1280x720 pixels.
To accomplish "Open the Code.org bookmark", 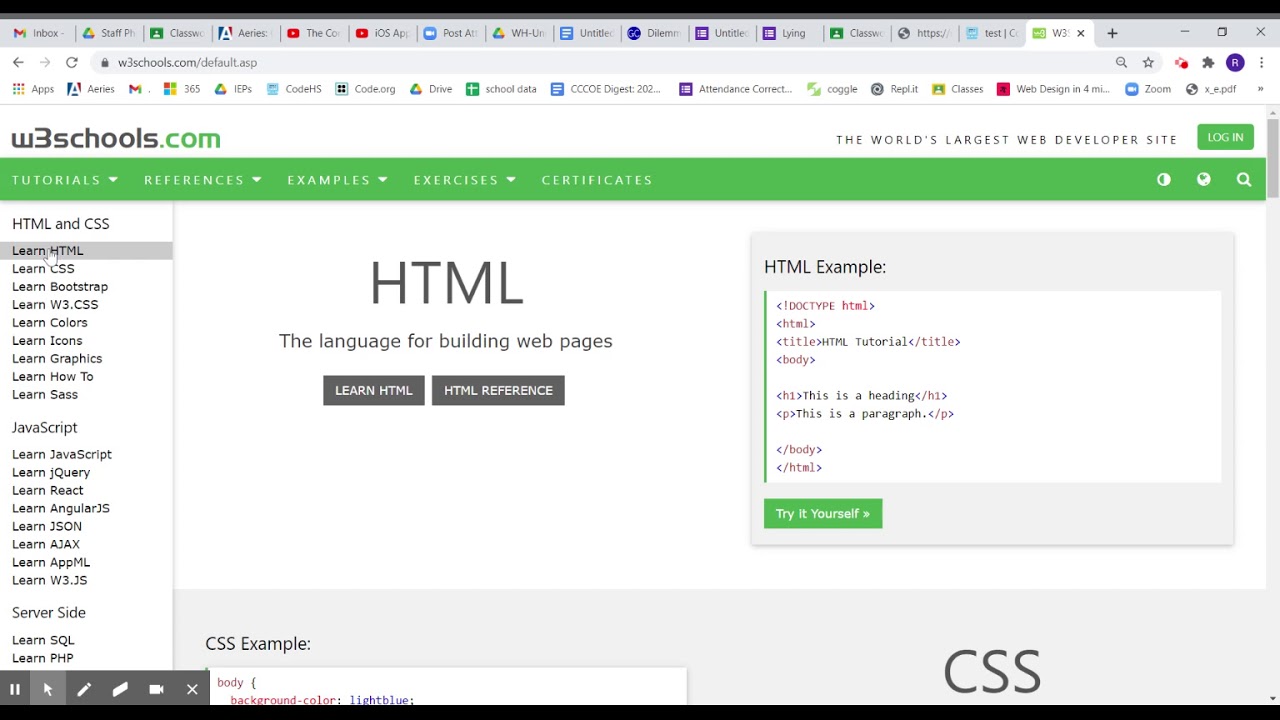I will click(365, 89).
